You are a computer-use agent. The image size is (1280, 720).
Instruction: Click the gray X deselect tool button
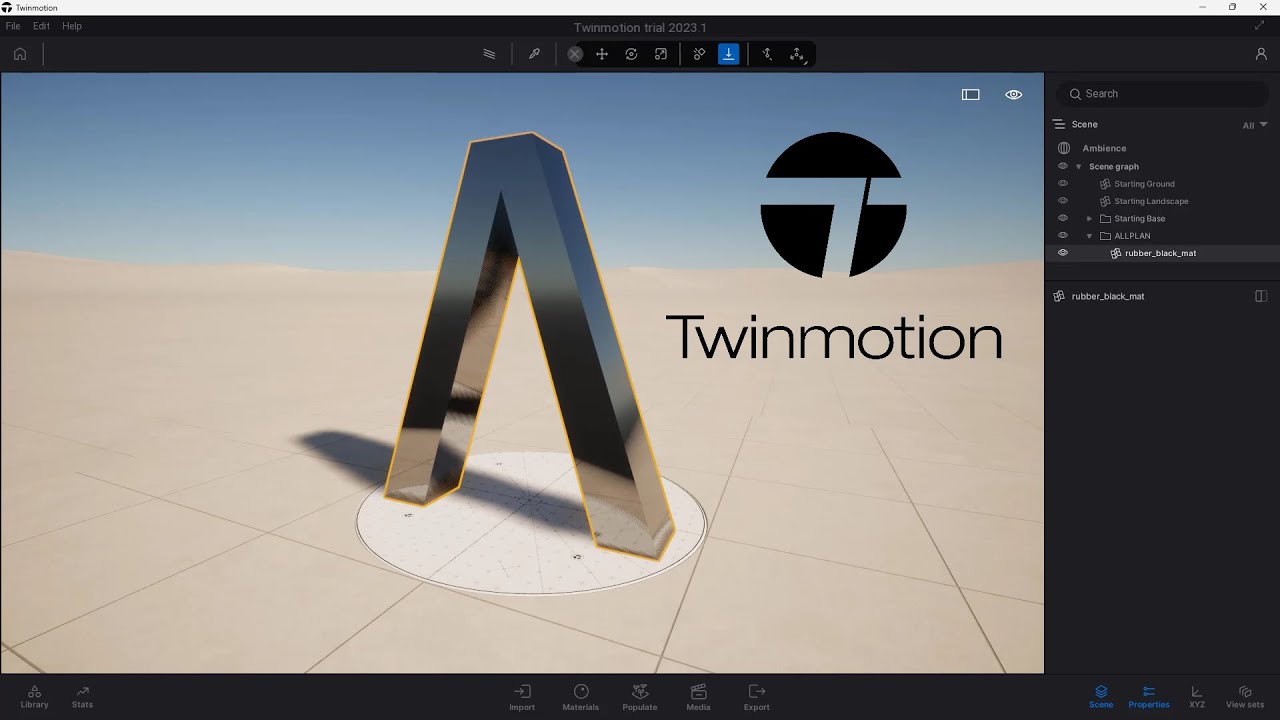[x=575, y=54]
